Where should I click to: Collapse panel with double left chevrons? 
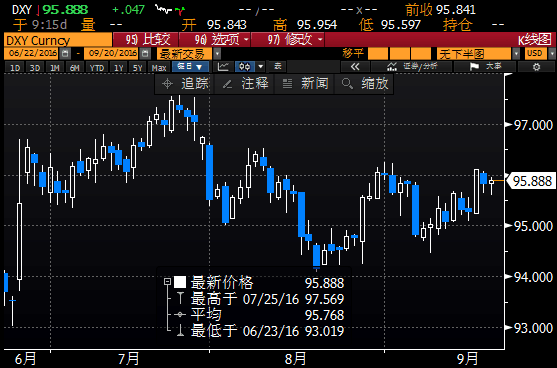coord(355,67)
